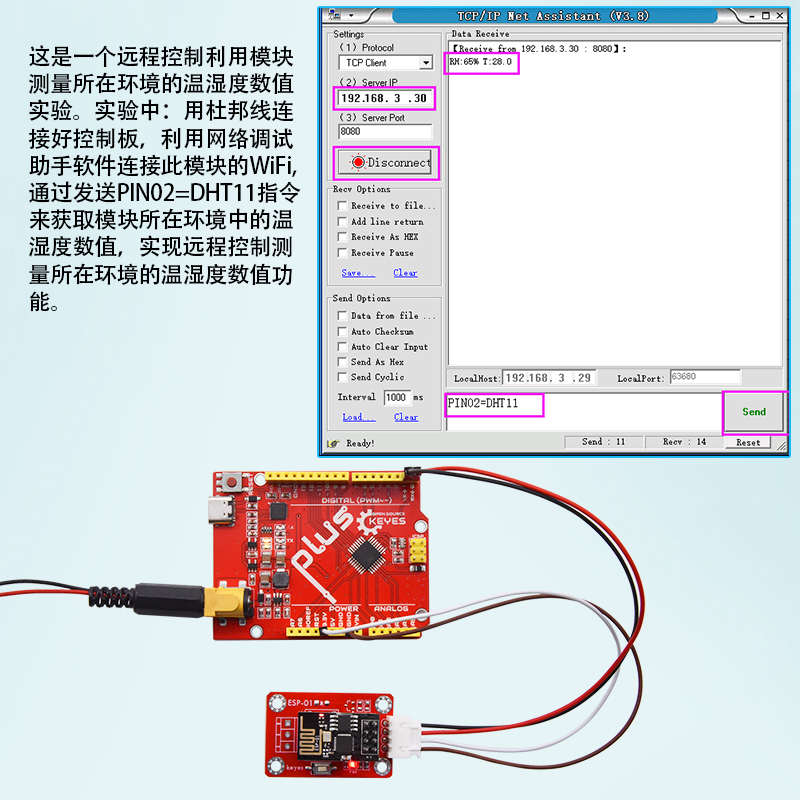Click the Recv : 14 status counter

click(x=684, y=442)
